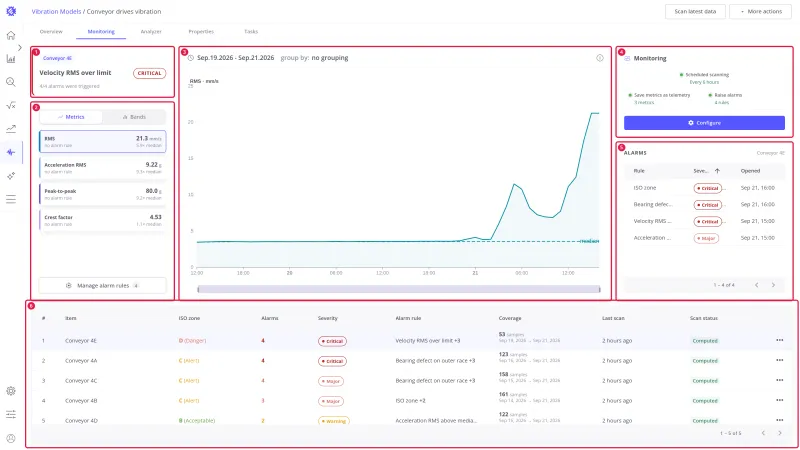This screenshot has width=800, height=450.
Task: Click the 3 metrics link in Monitoring
Action: [x=644, y=103]
